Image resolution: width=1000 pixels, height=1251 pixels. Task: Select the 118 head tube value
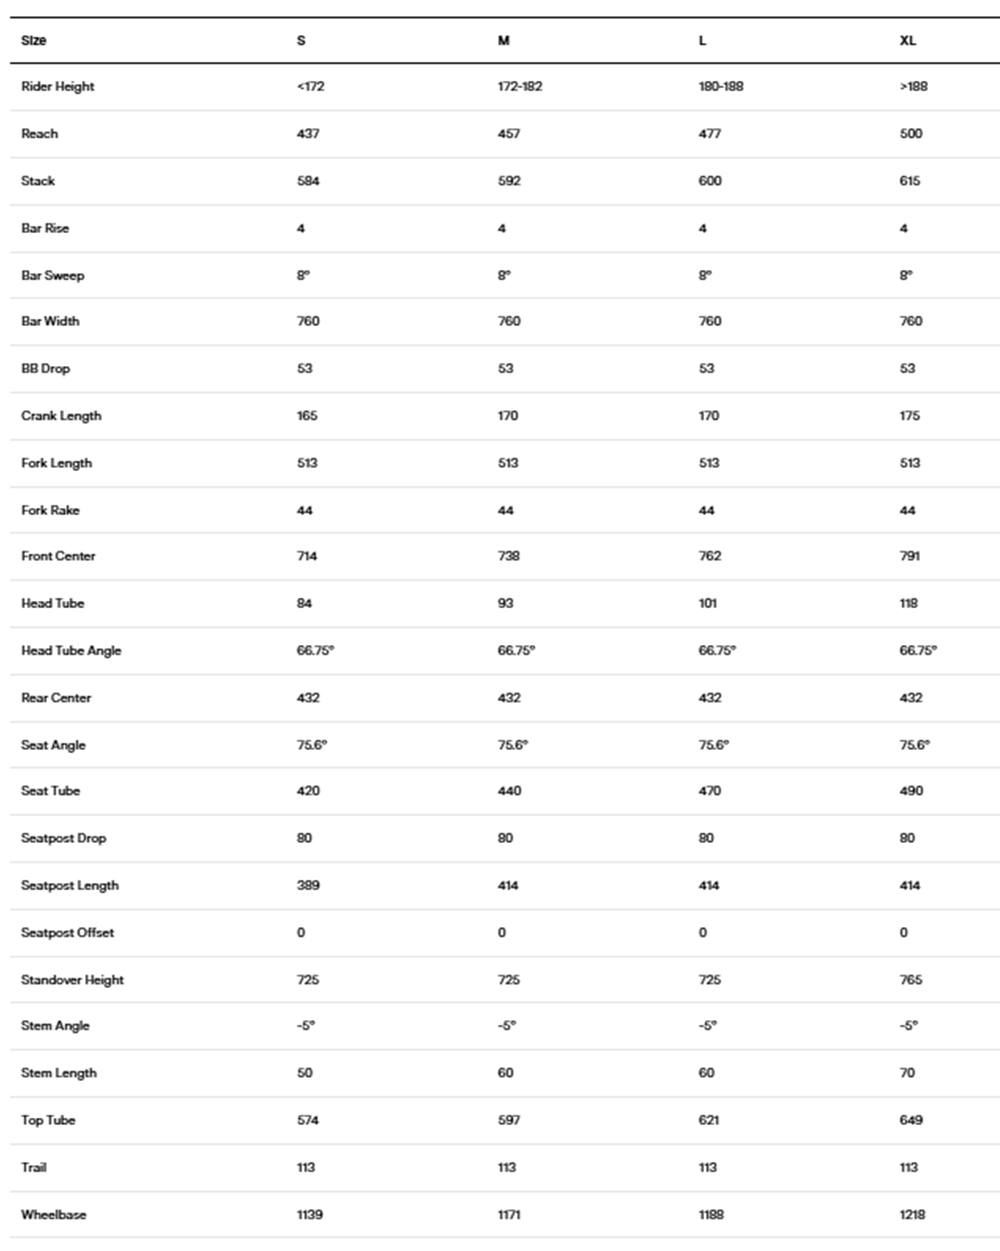coord(908,604)
